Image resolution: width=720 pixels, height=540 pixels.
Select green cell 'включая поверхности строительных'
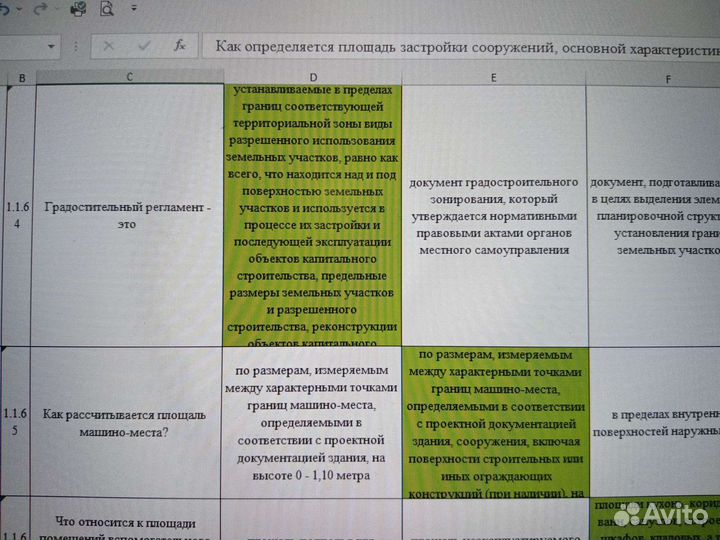(x=495, y=423)
